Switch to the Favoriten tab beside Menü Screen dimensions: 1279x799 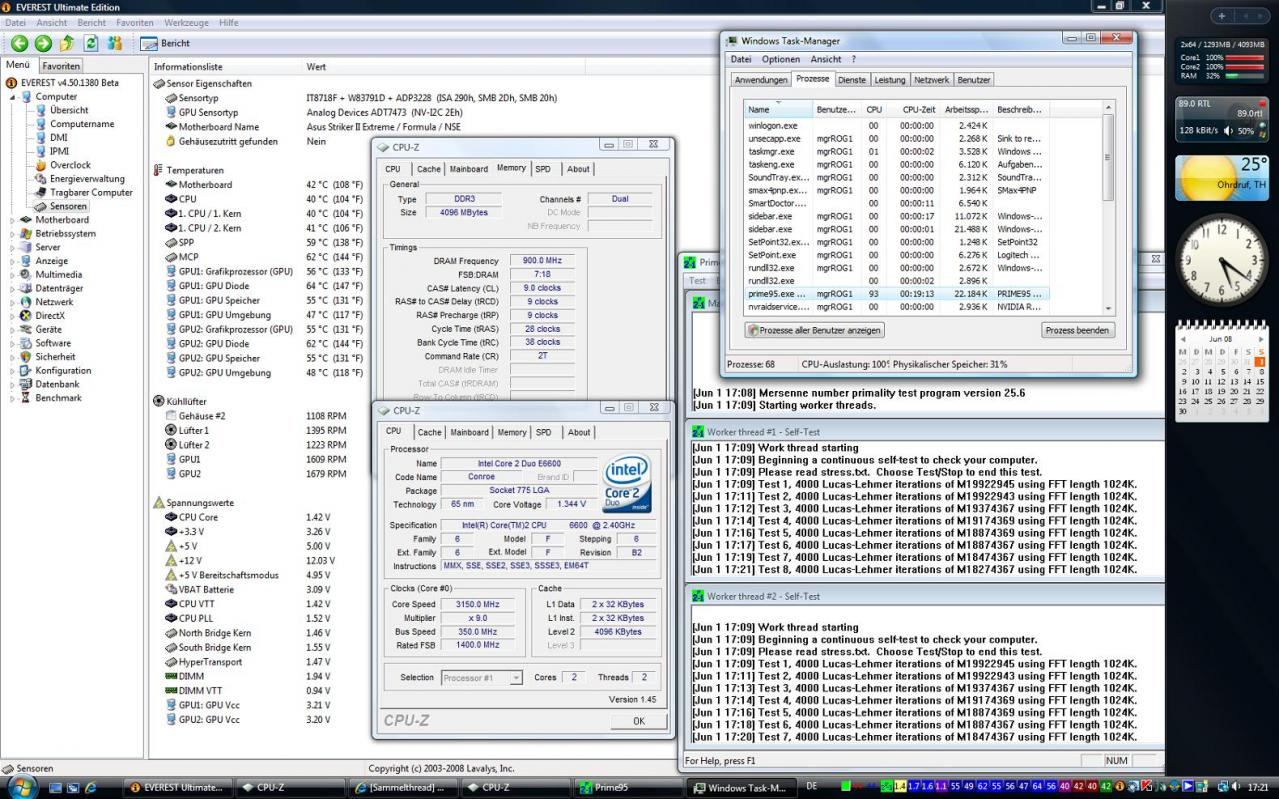point(60,65)
